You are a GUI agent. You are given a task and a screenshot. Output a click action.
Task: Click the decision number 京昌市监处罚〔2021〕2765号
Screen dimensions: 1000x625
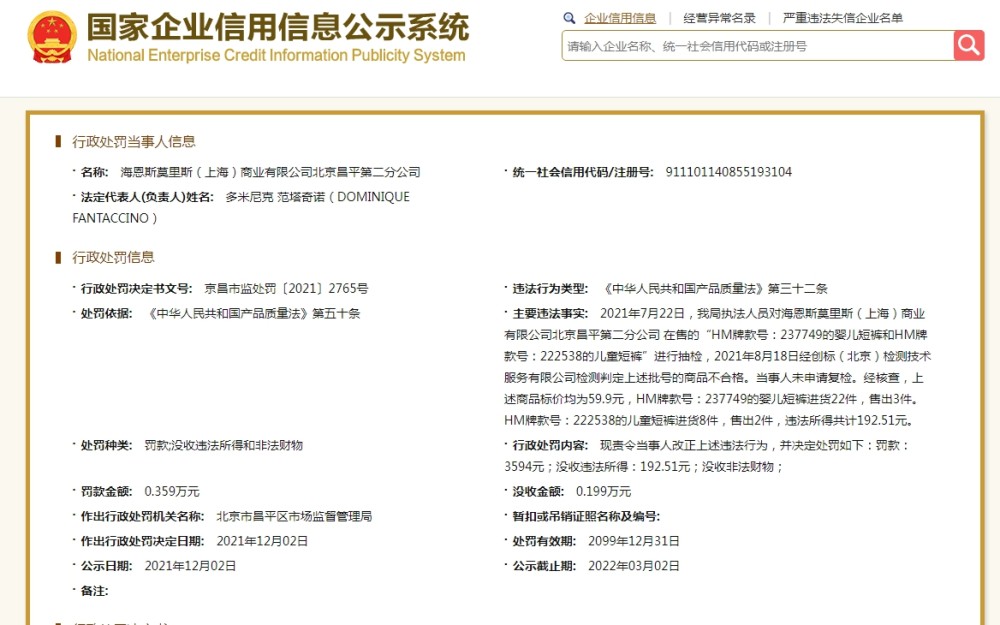point(286,289)
